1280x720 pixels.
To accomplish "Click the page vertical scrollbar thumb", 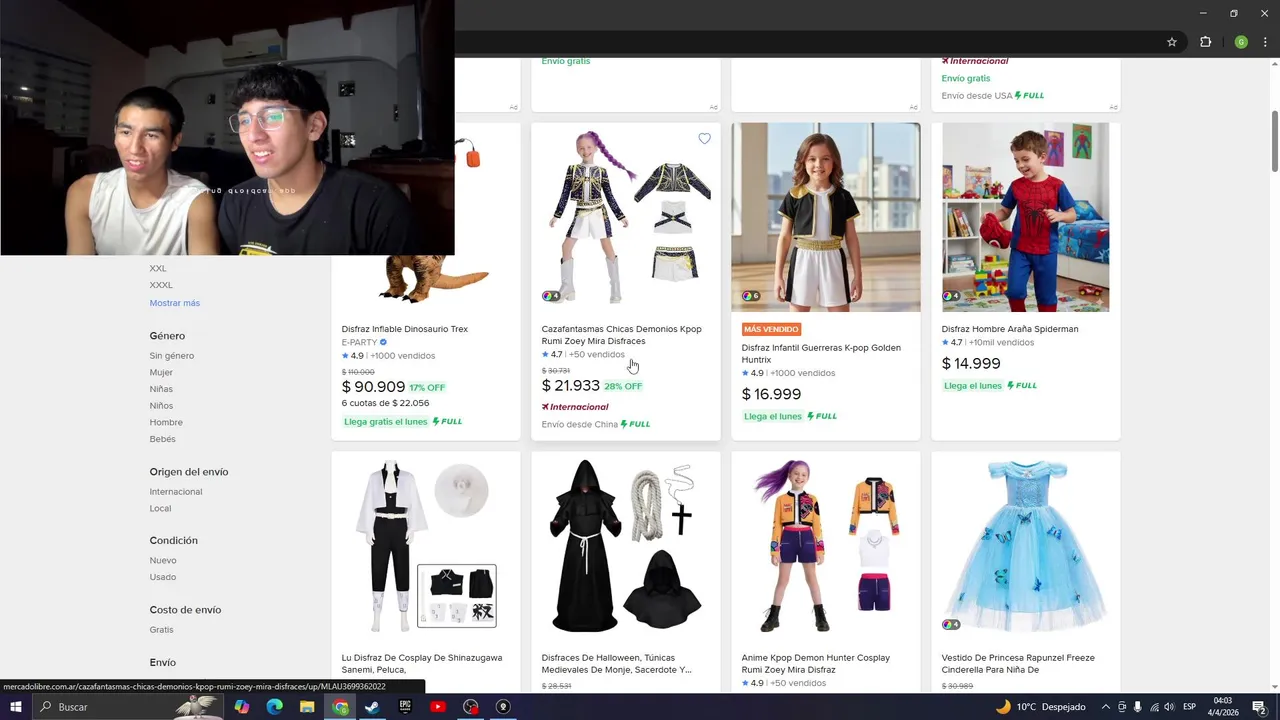I will pos(1275,140).
